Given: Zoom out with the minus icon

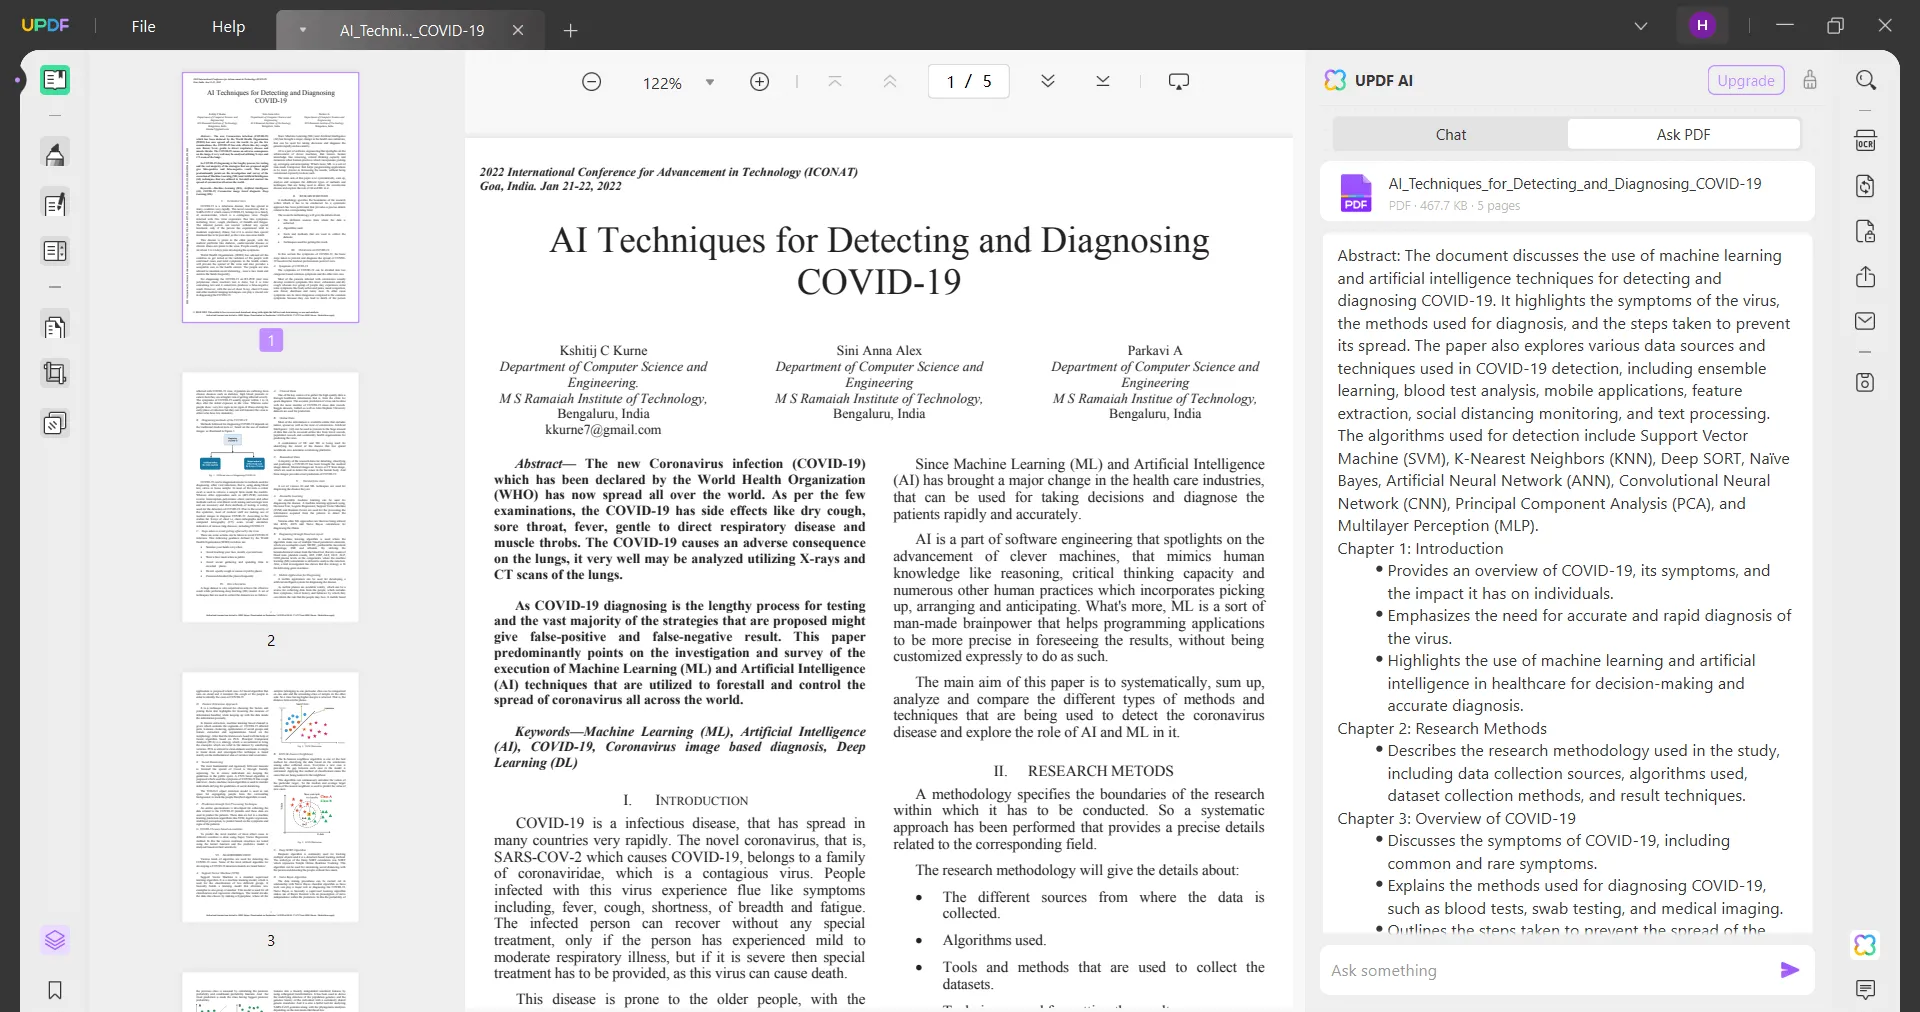Looking at the screenshot, I should (592, 82).
